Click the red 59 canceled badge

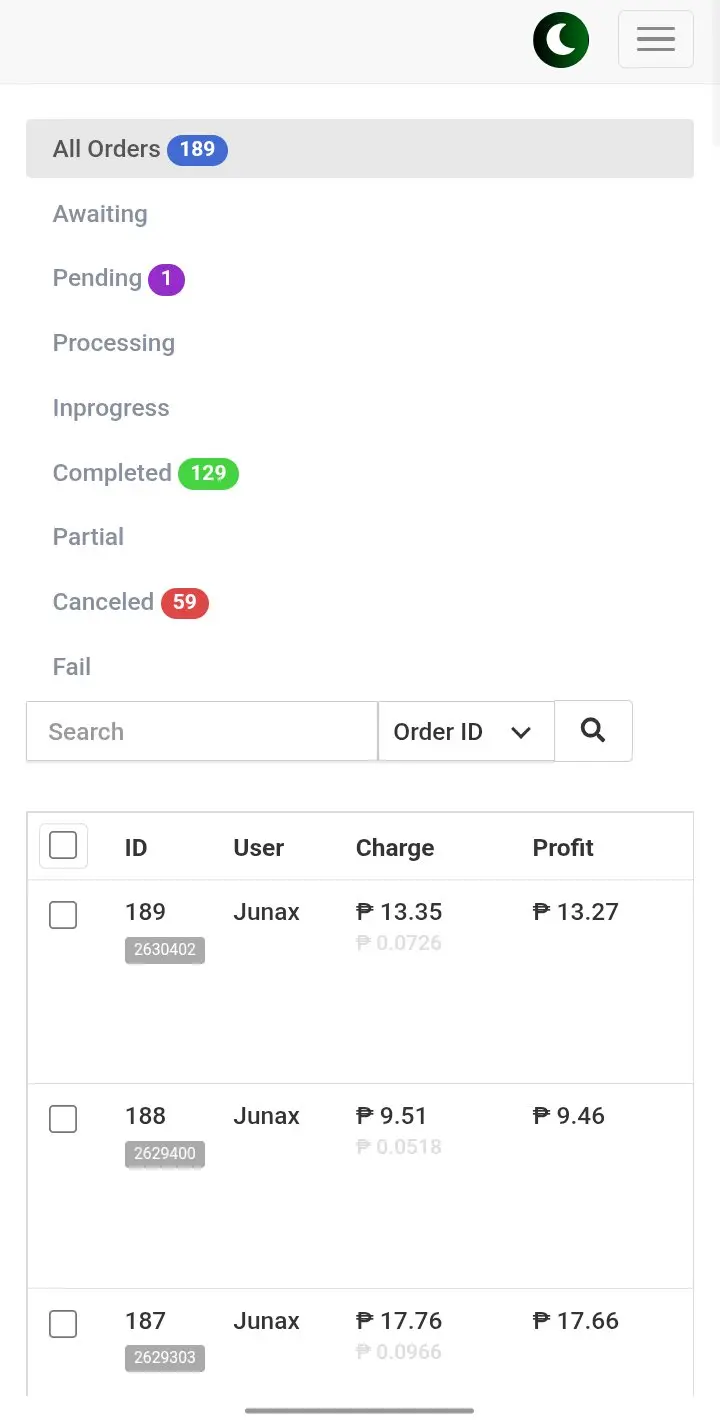184,603
